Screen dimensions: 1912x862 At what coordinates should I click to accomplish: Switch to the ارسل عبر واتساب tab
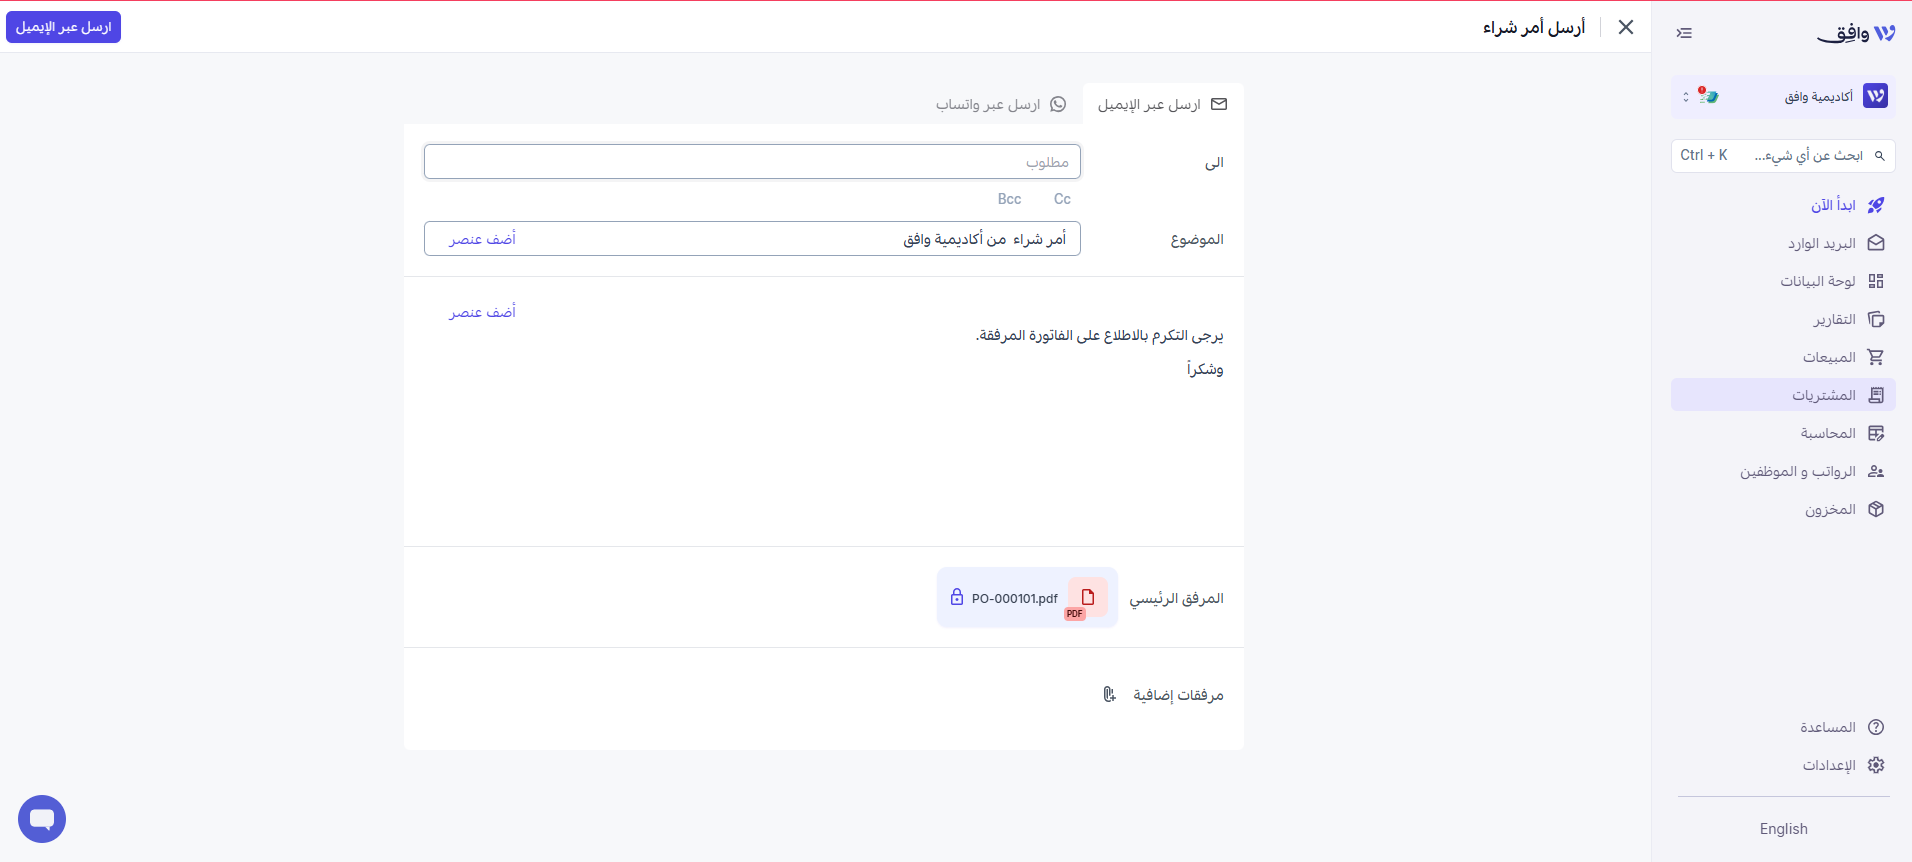(1000, 104)
